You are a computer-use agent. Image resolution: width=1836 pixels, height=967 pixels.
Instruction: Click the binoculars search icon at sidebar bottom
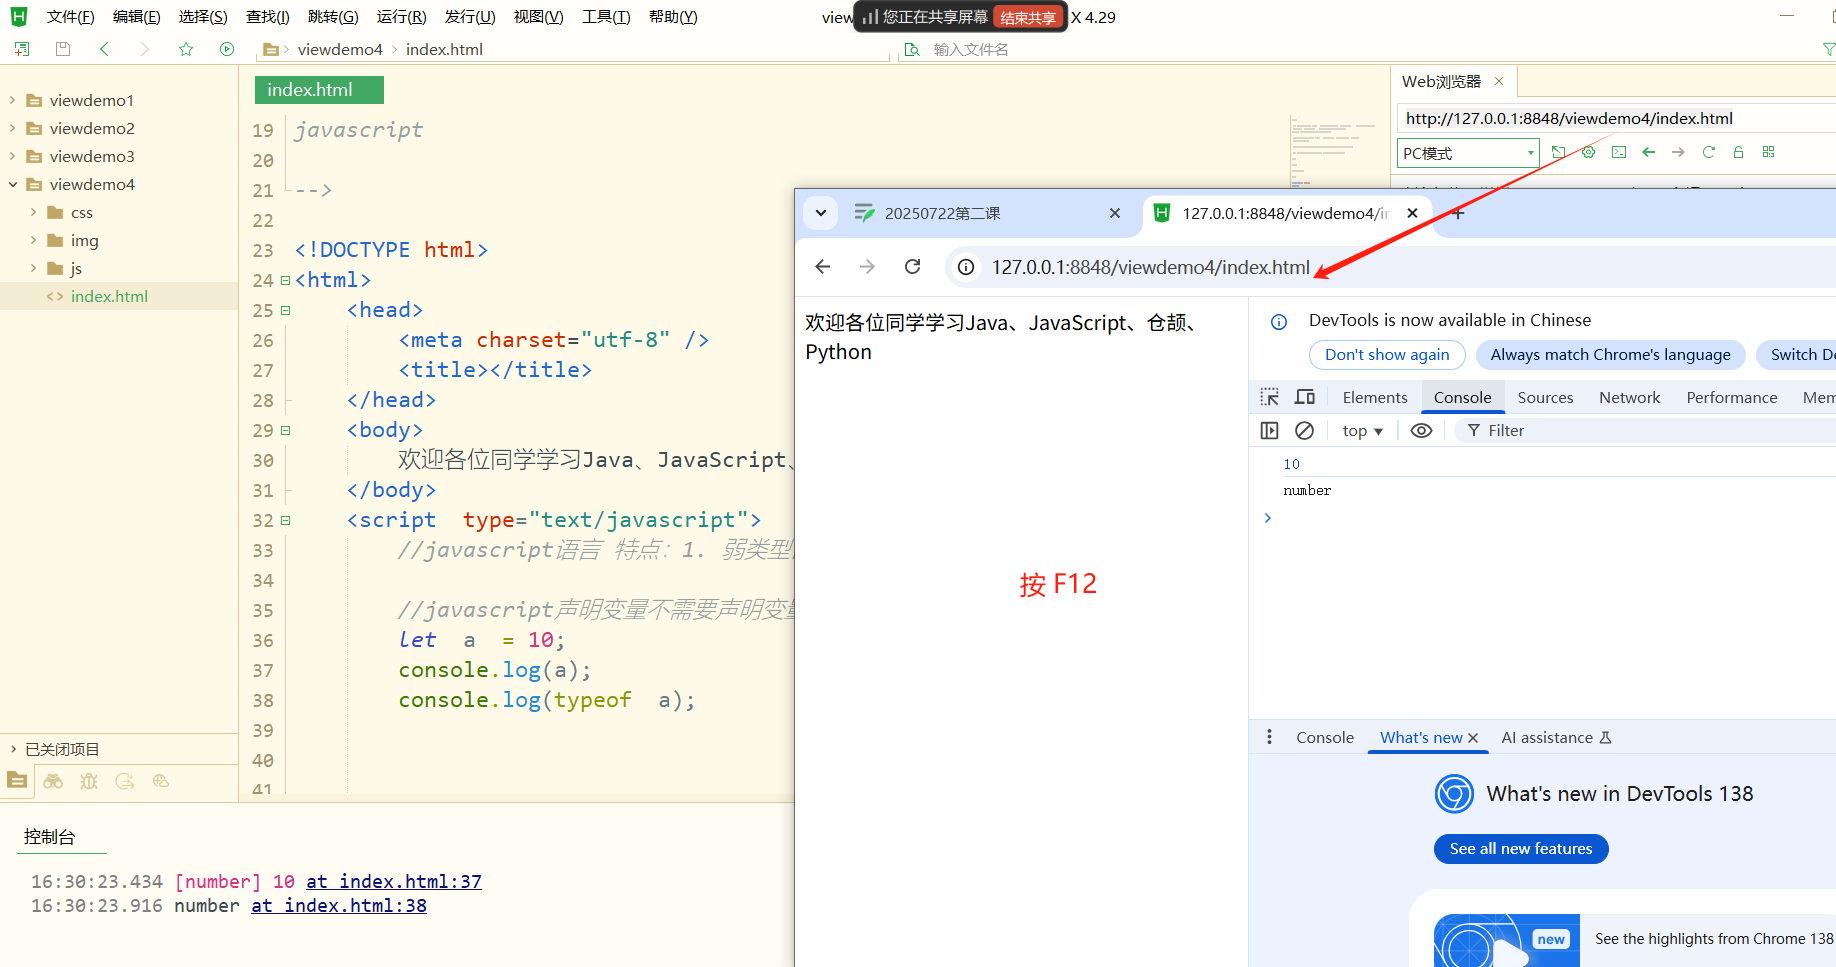[53, 781]
